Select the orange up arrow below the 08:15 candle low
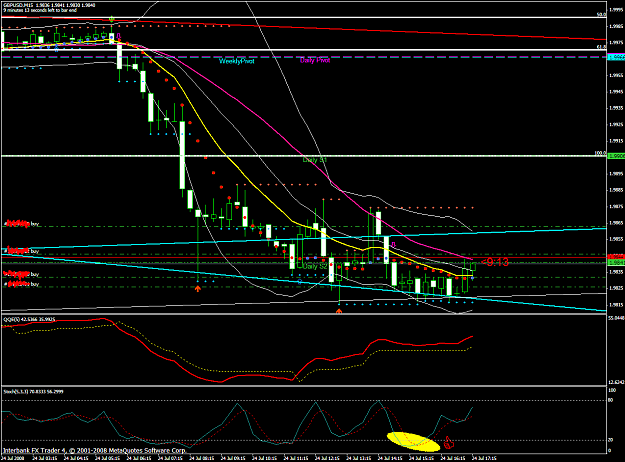 (198, 288)
